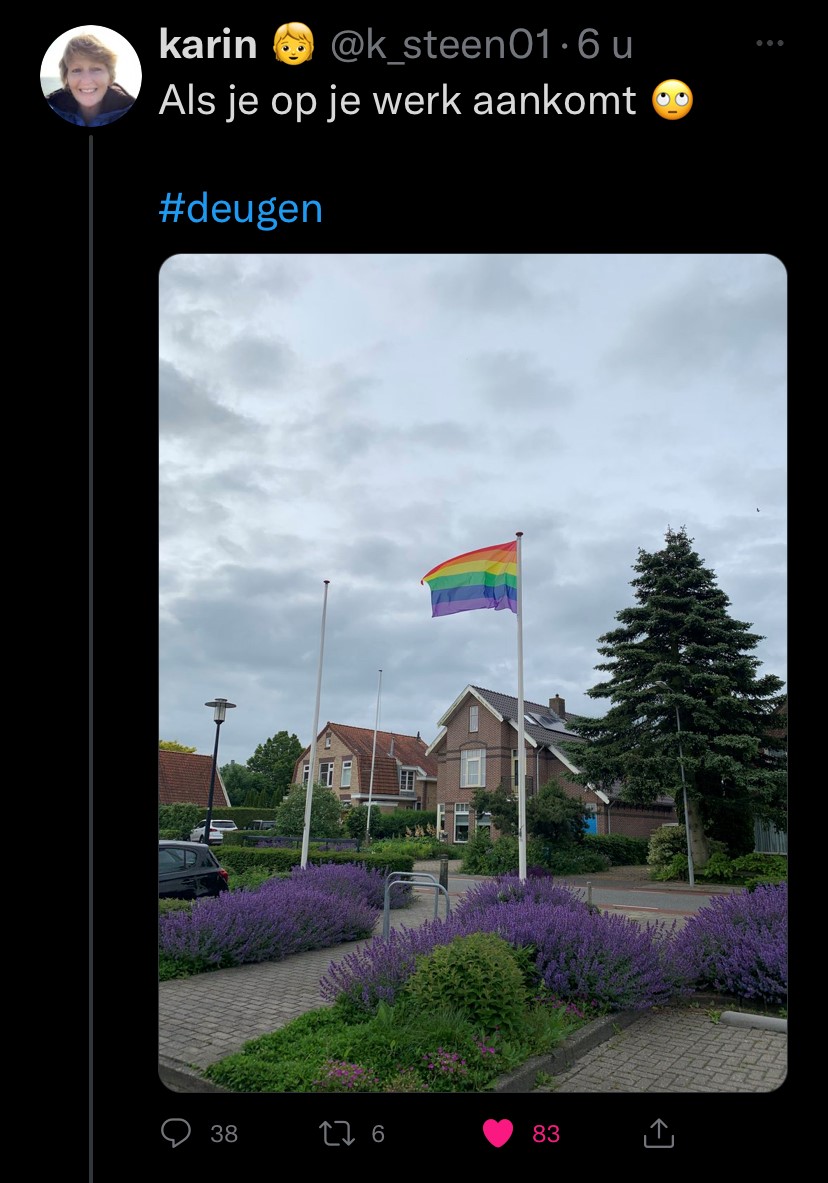The height and width of the screenshot is (1183, 828).
Task: Select the person emoji beside karin
Action: (x=293, y=44)
